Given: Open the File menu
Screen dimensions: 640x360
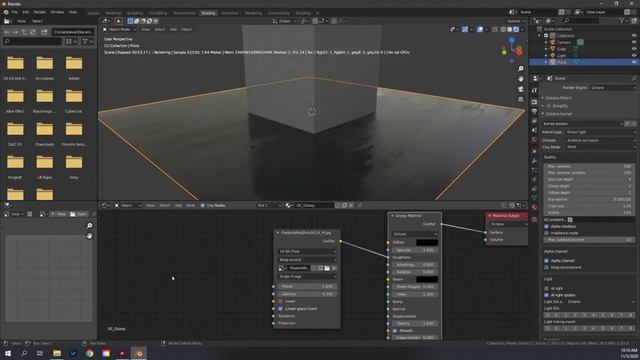Looking at the screenshot, I should [15, 12].
